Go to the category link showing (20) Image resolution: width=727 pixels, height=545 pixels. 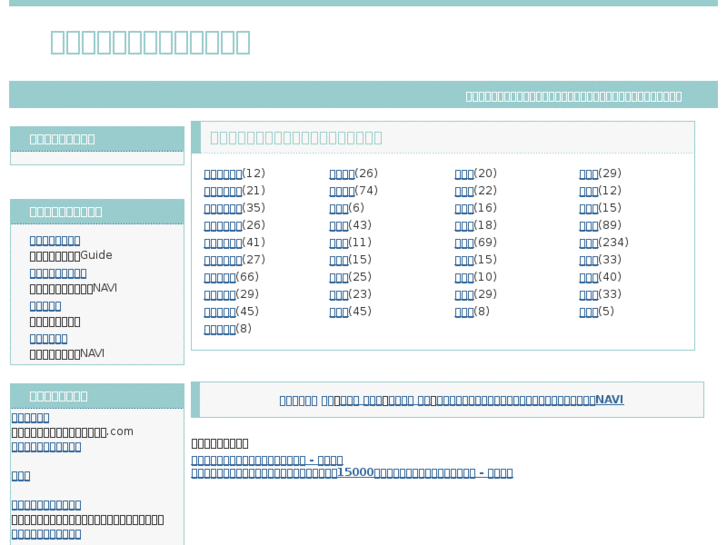[x=464, y=174]
